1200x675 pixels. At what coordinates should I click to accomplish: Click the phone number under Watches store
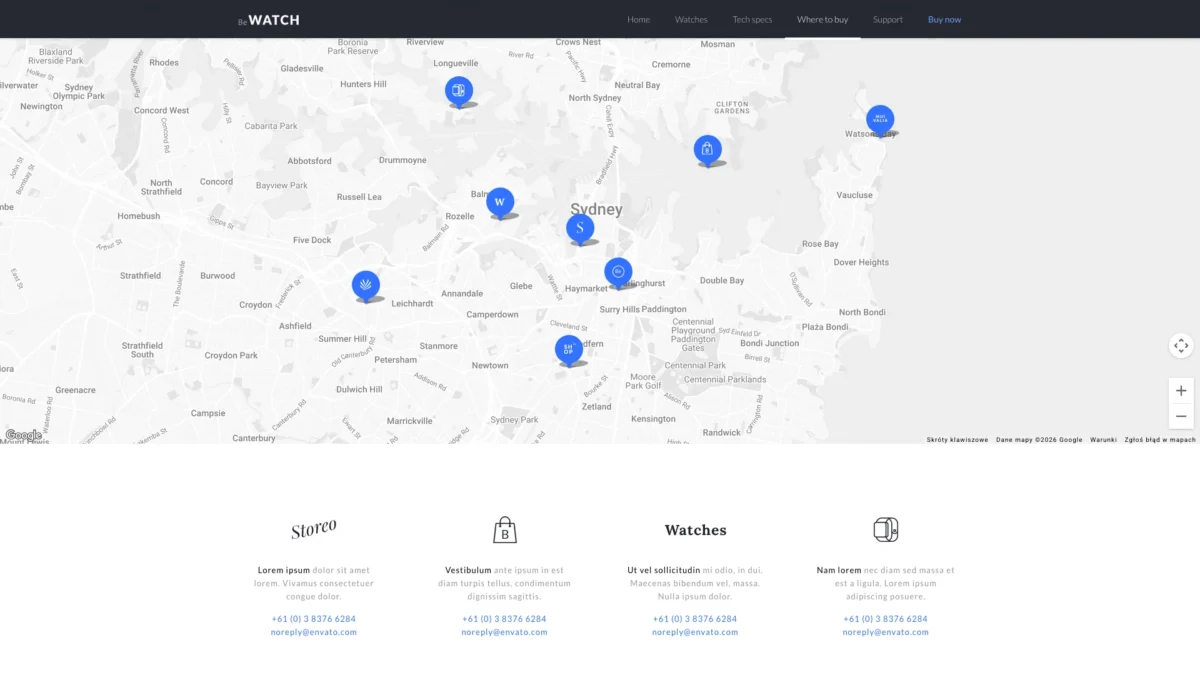(x=695, y=619)
